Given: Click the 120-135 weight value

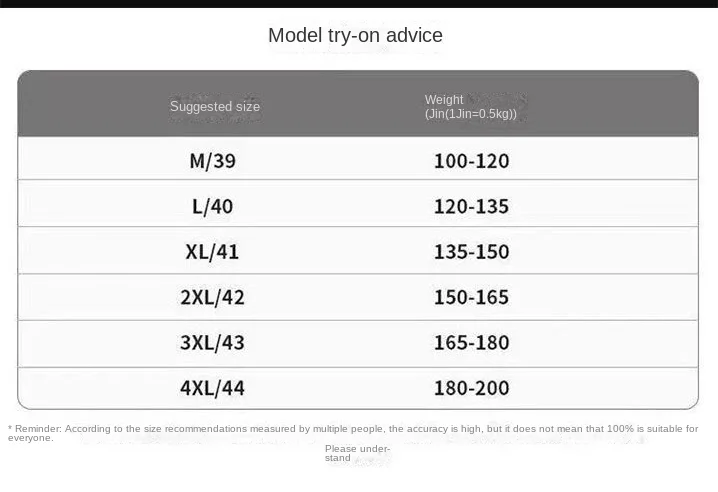Looking at the screenshot, I should [x=471, y=207].
